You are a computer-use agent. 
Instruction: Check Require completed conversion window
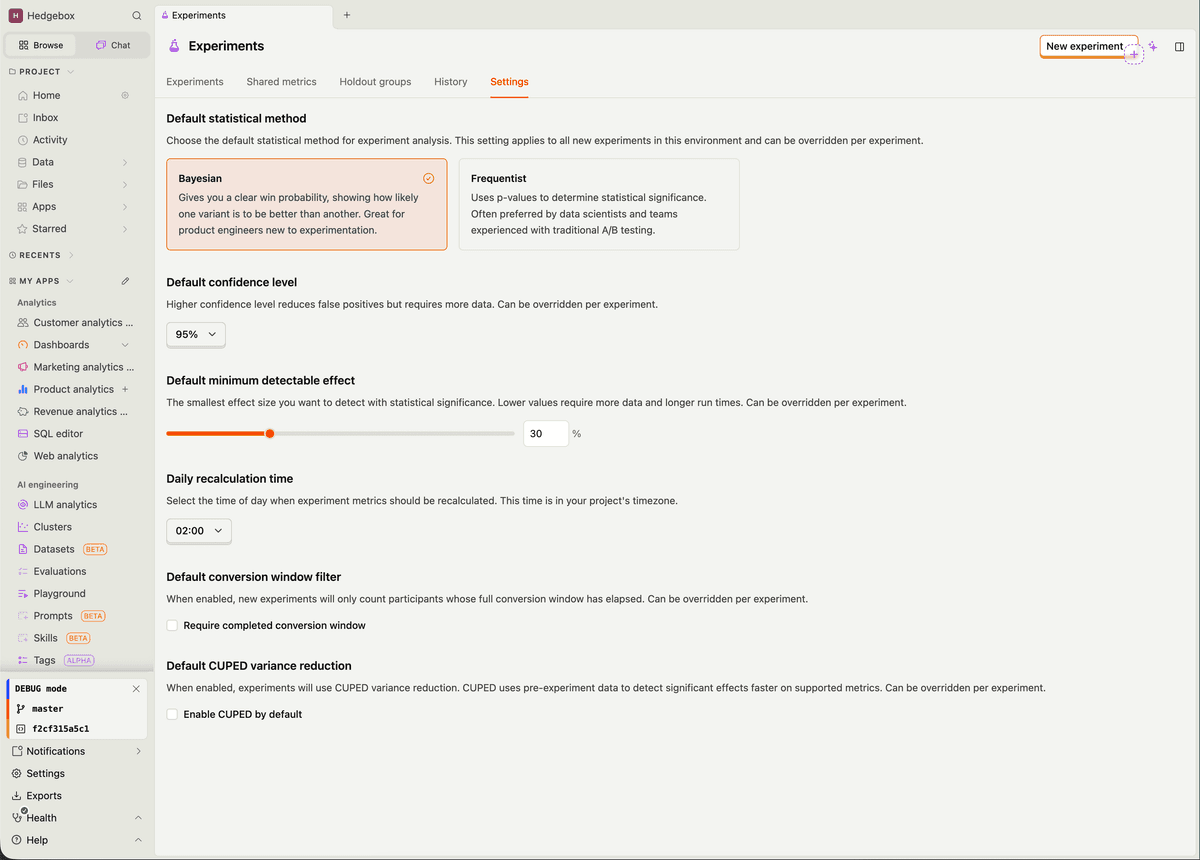point(172,626)
